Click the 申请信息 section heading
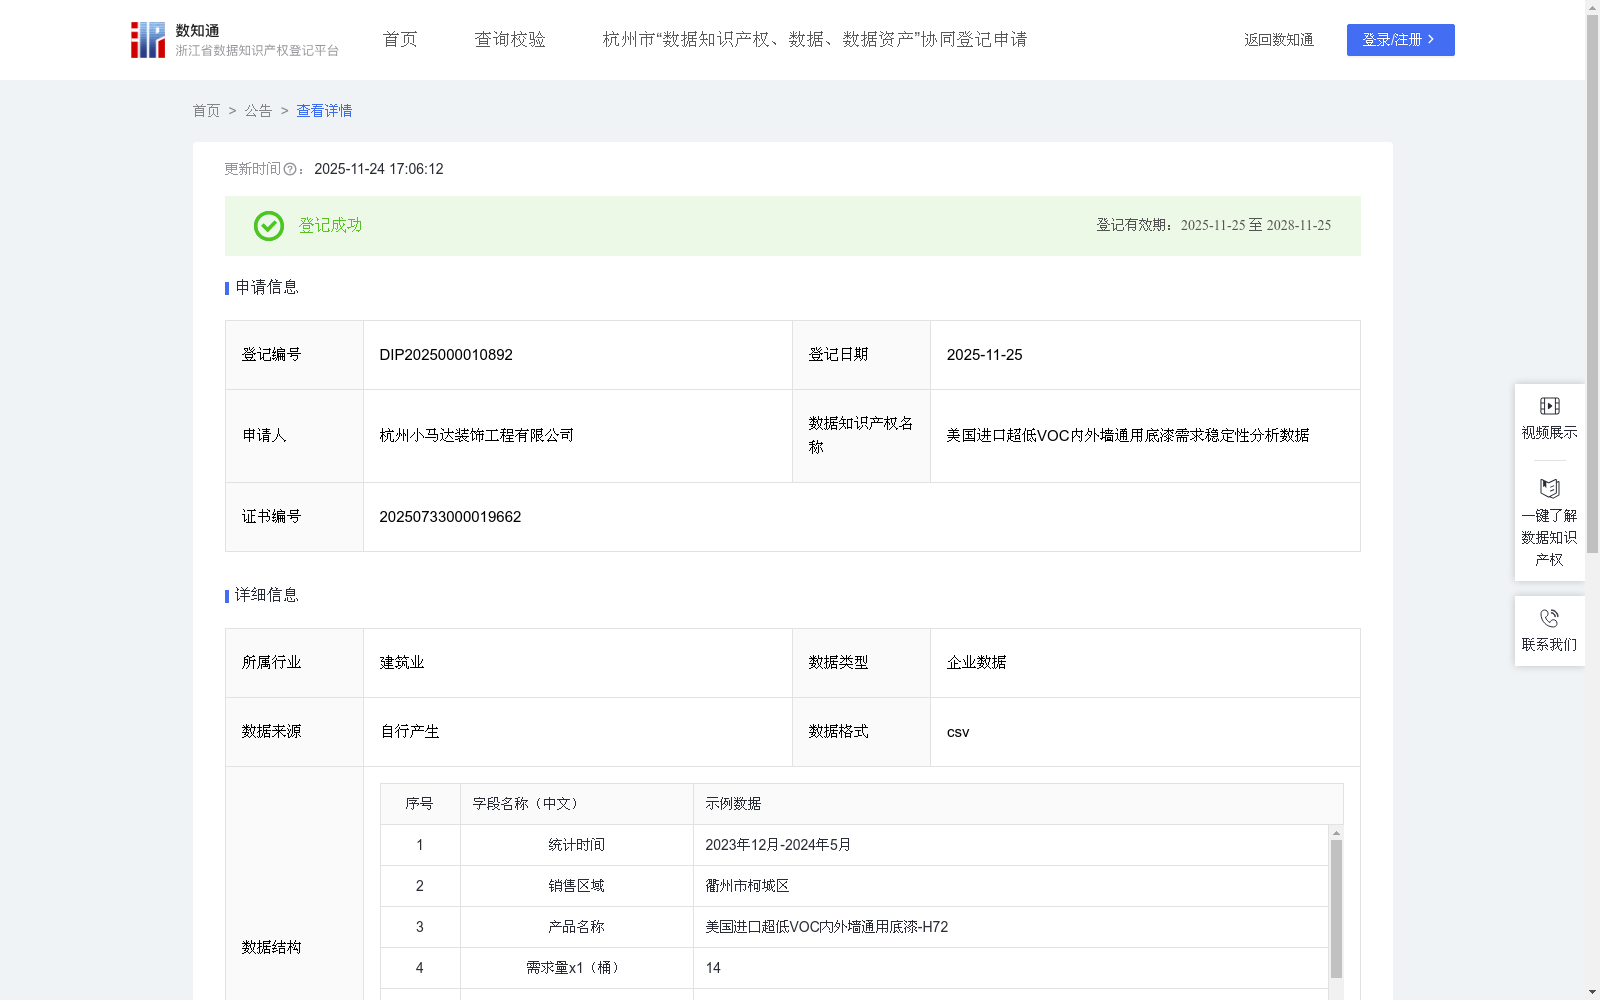 [267, 288]
